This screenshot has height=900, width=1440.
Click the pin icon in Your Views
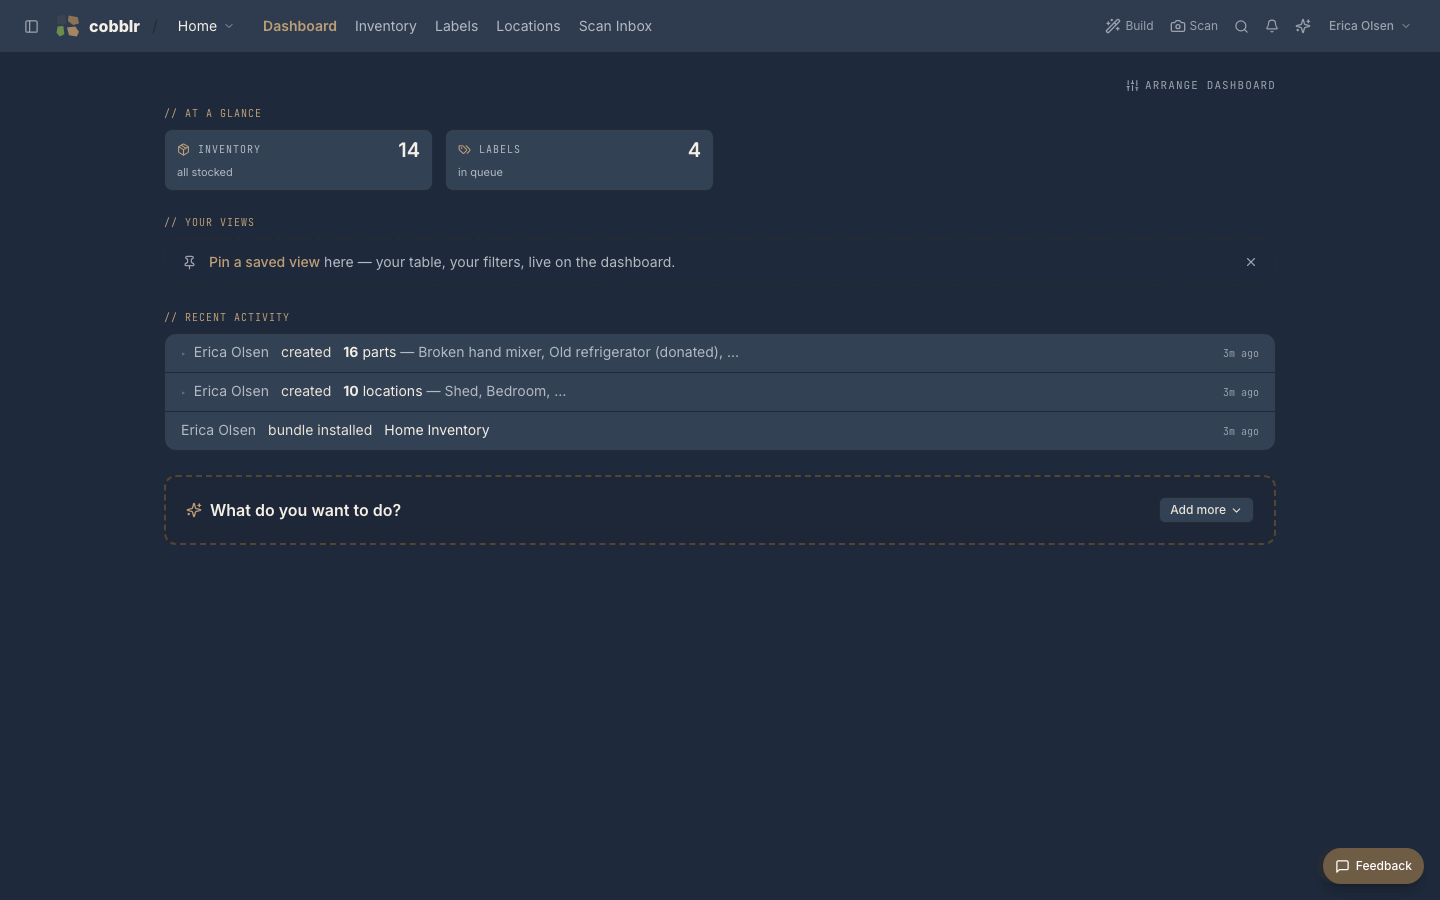pos(189,262)
